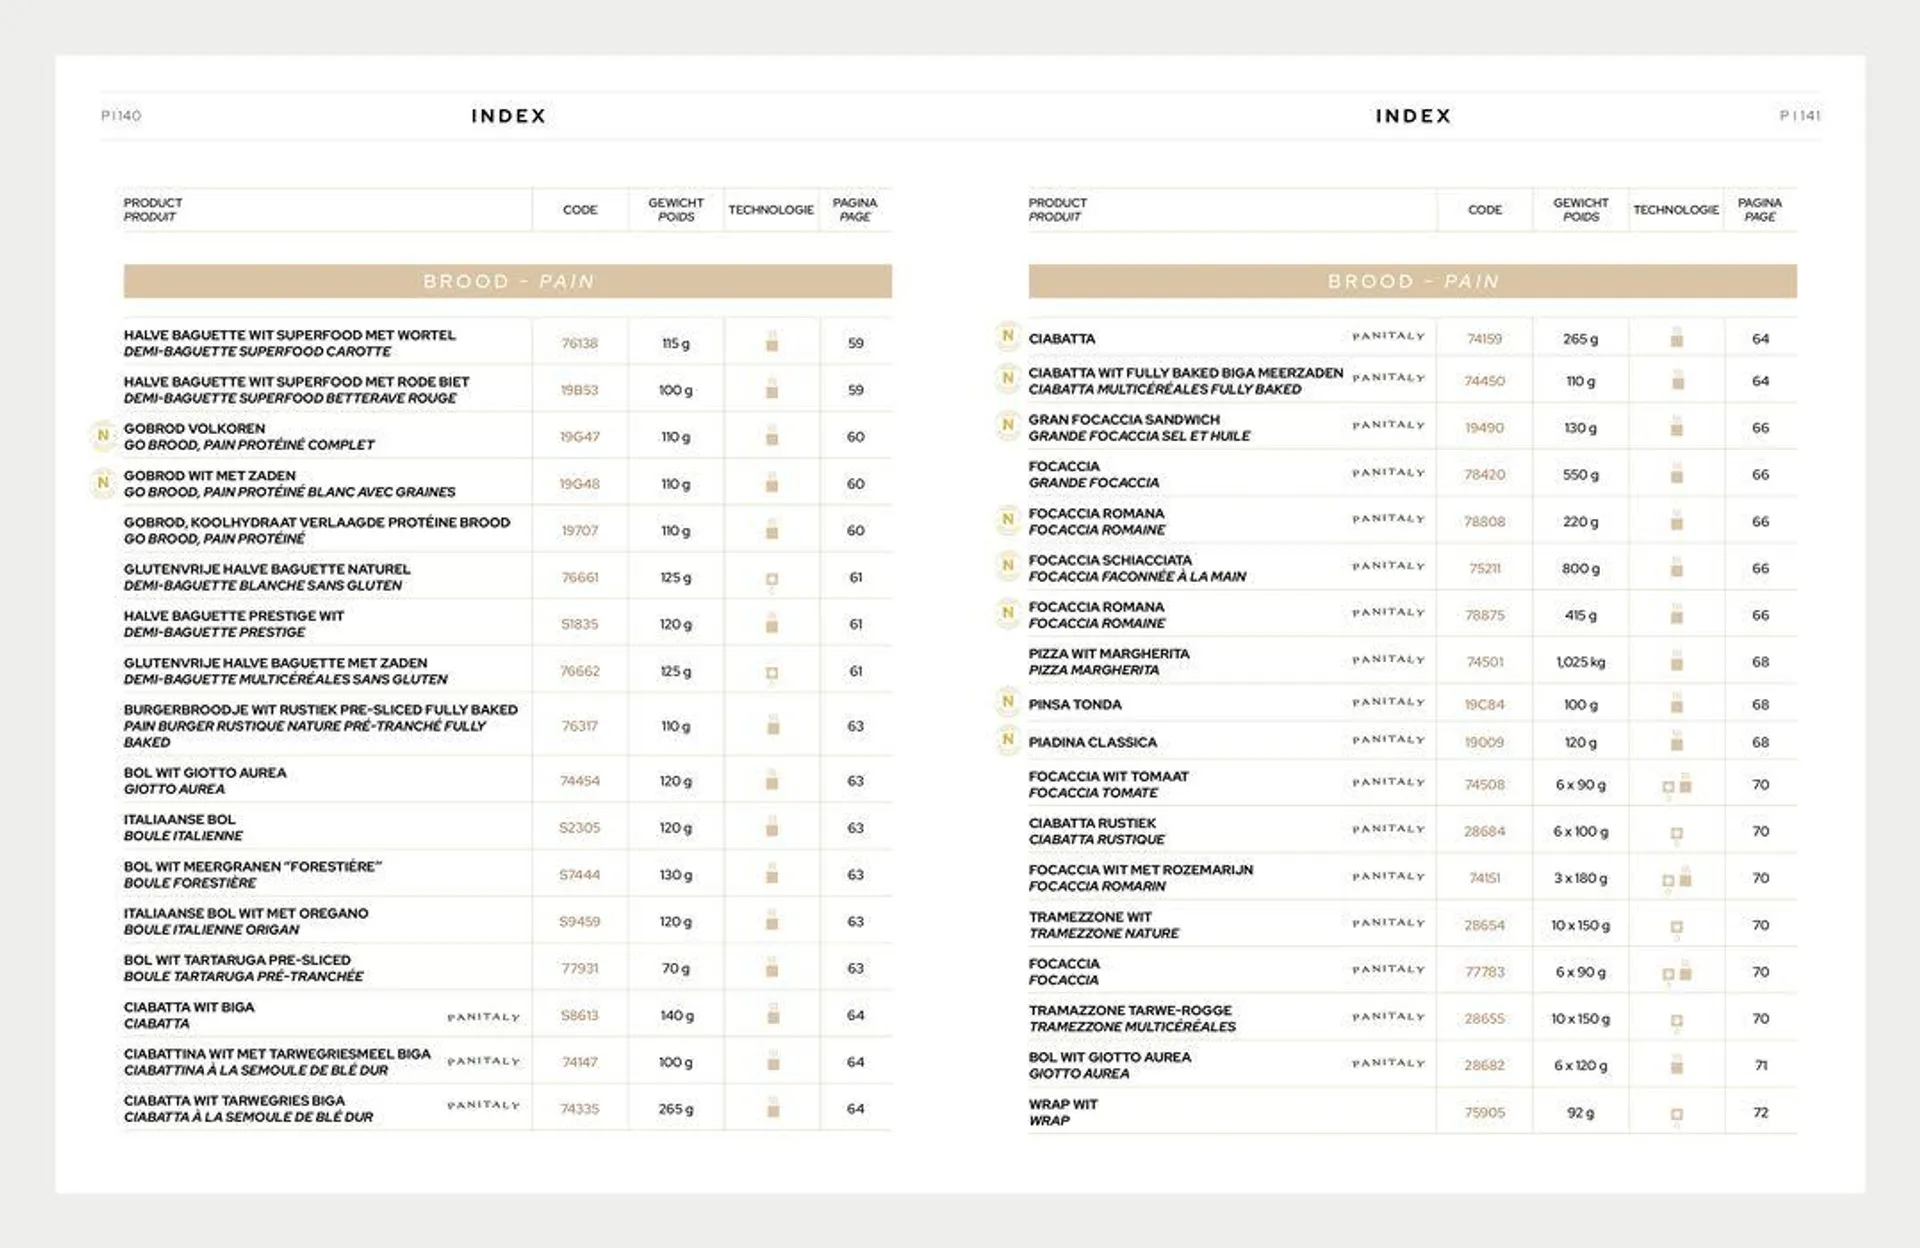The height and width of the screenshot is (1248, 1920).
Task: Click product code 19009
Action: (1485, 742)
